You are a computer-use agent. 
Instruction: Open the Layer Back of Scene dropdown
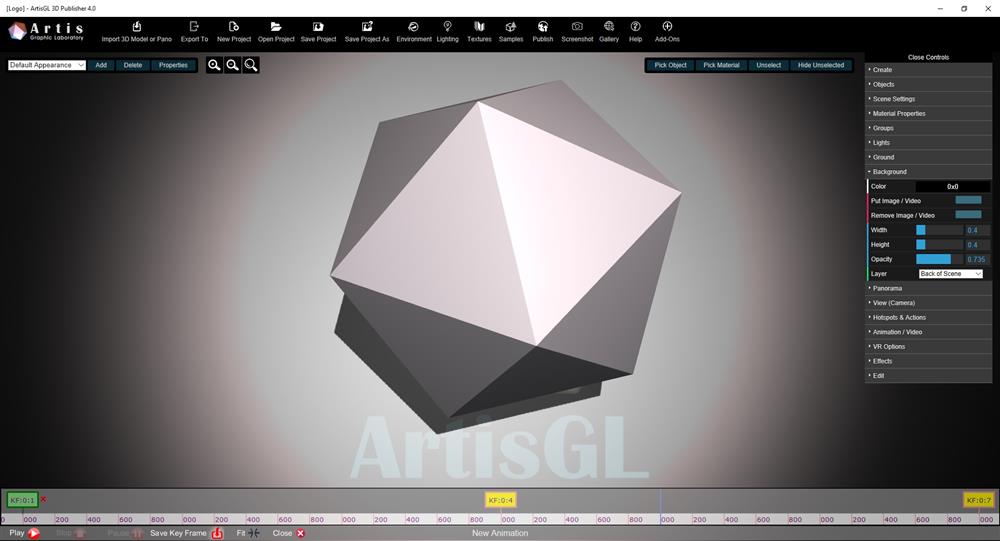pos(950,274)
